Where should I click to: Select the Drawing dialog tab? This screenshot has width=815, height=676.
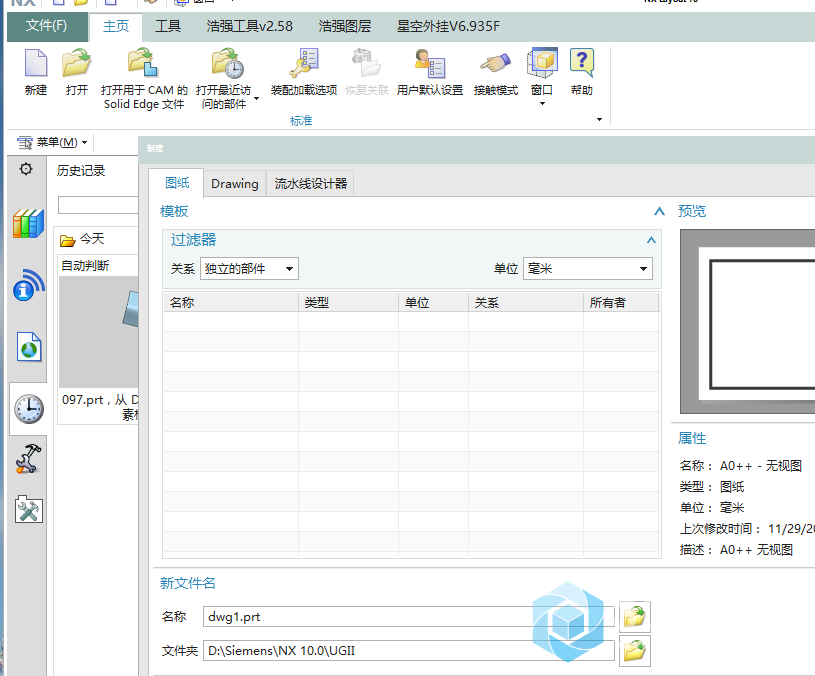[234, 183]
